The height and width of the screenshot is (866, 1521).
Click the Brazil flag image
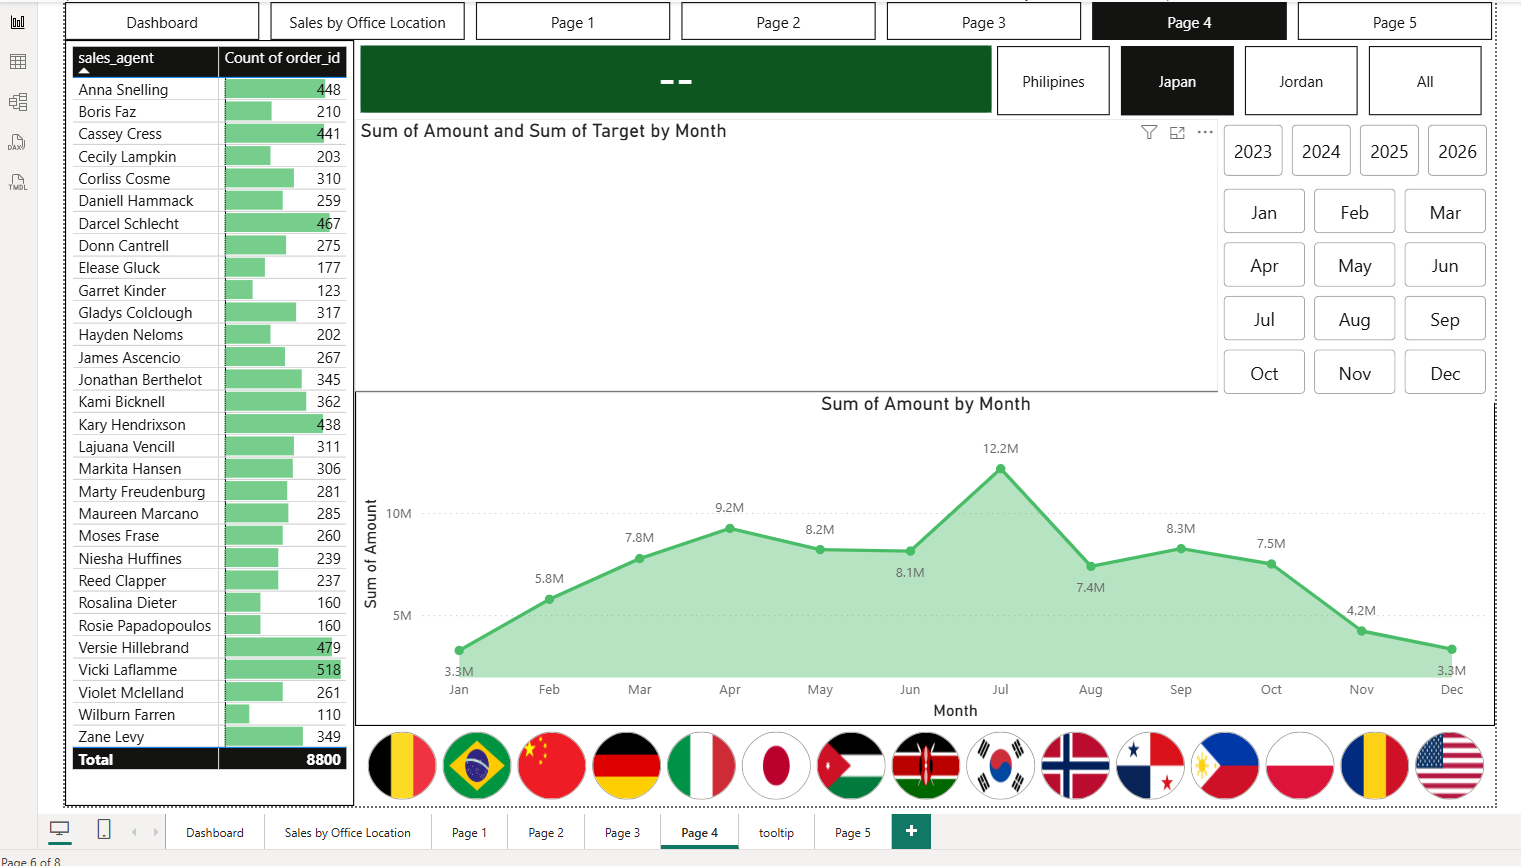[477, 766]
